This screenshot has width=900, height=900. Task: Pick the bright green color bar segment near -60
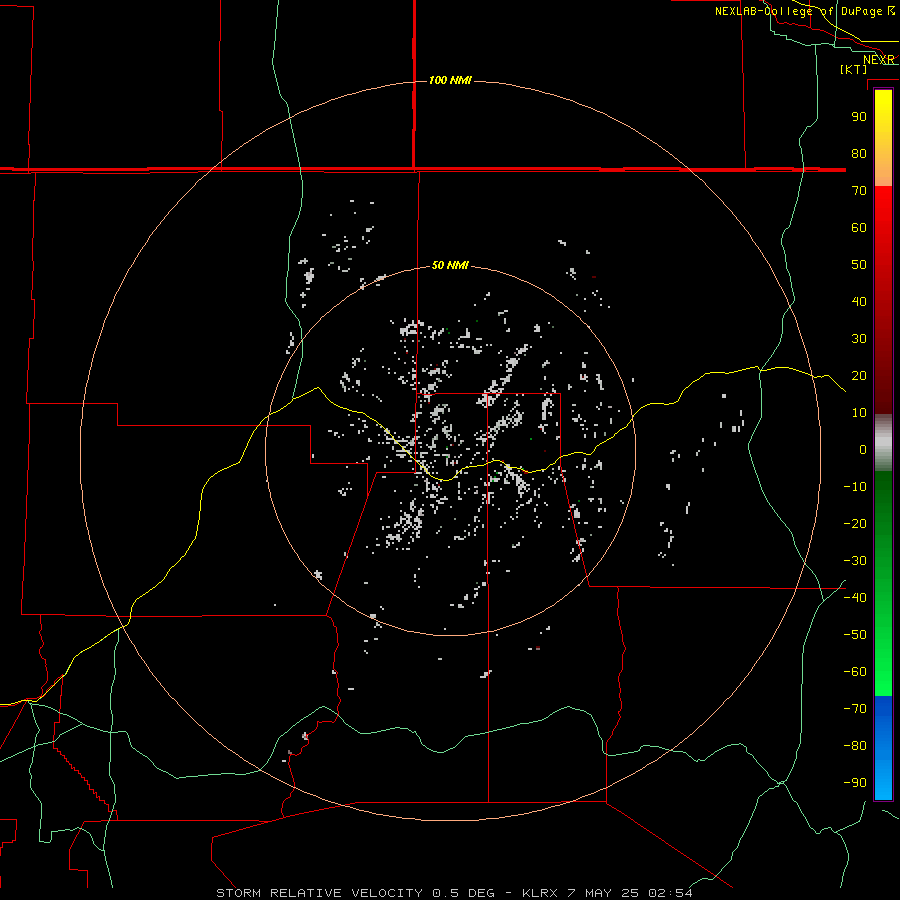tap(883, 674)
